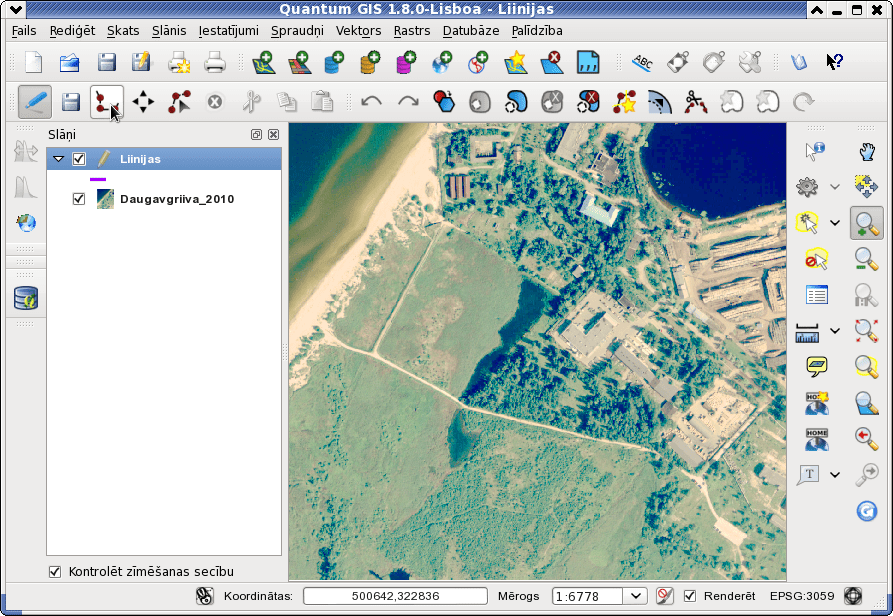The image size is (893, 616).
Task: Click the purple Liinijas line symbol
Action: 98,179
